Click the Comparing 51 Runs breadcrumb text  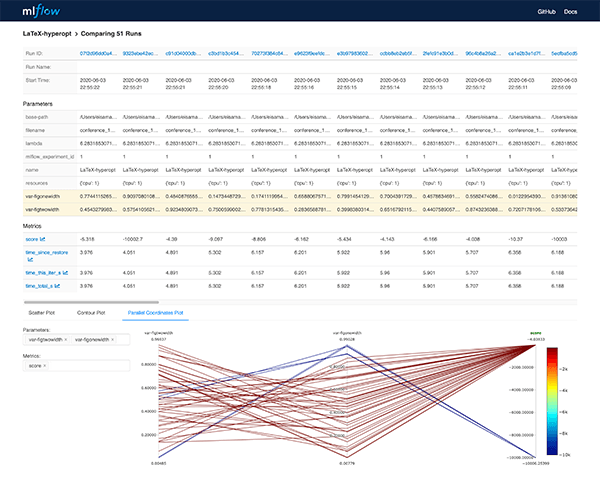111,34
